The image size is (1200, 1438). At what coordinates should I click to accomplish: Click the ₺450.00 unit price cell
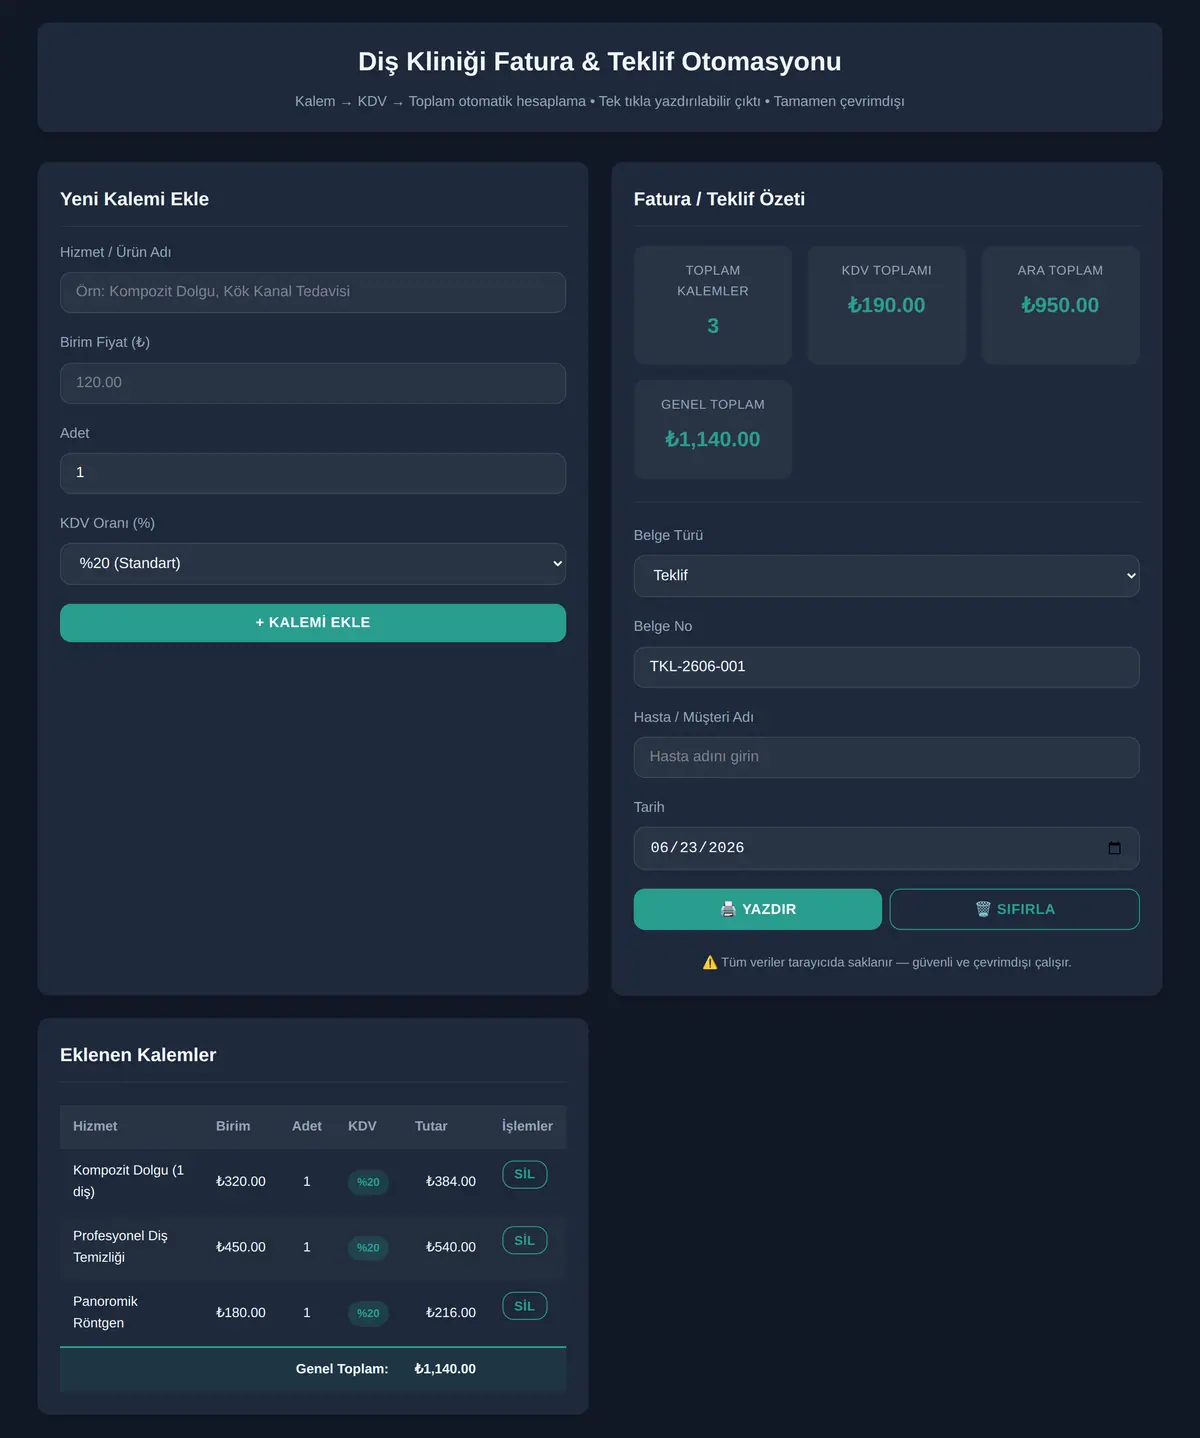click(x=241, y=1247)
